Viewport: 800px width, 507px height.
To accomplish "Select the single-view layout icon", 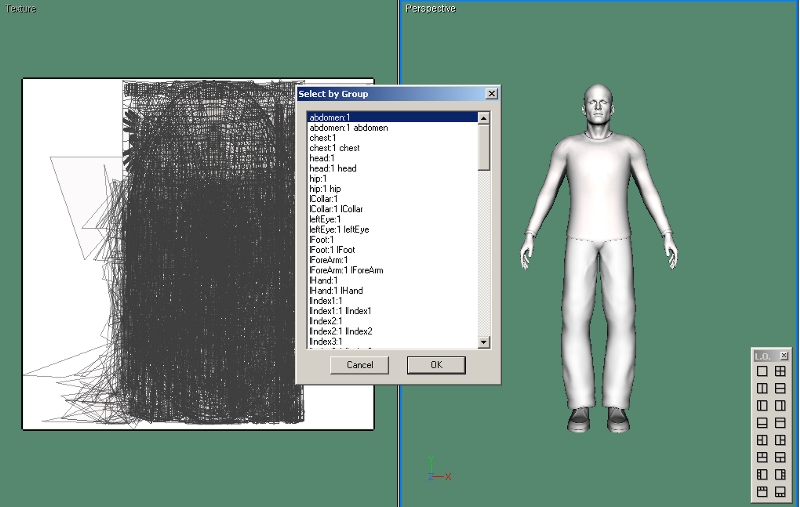I will click(762, 371).
